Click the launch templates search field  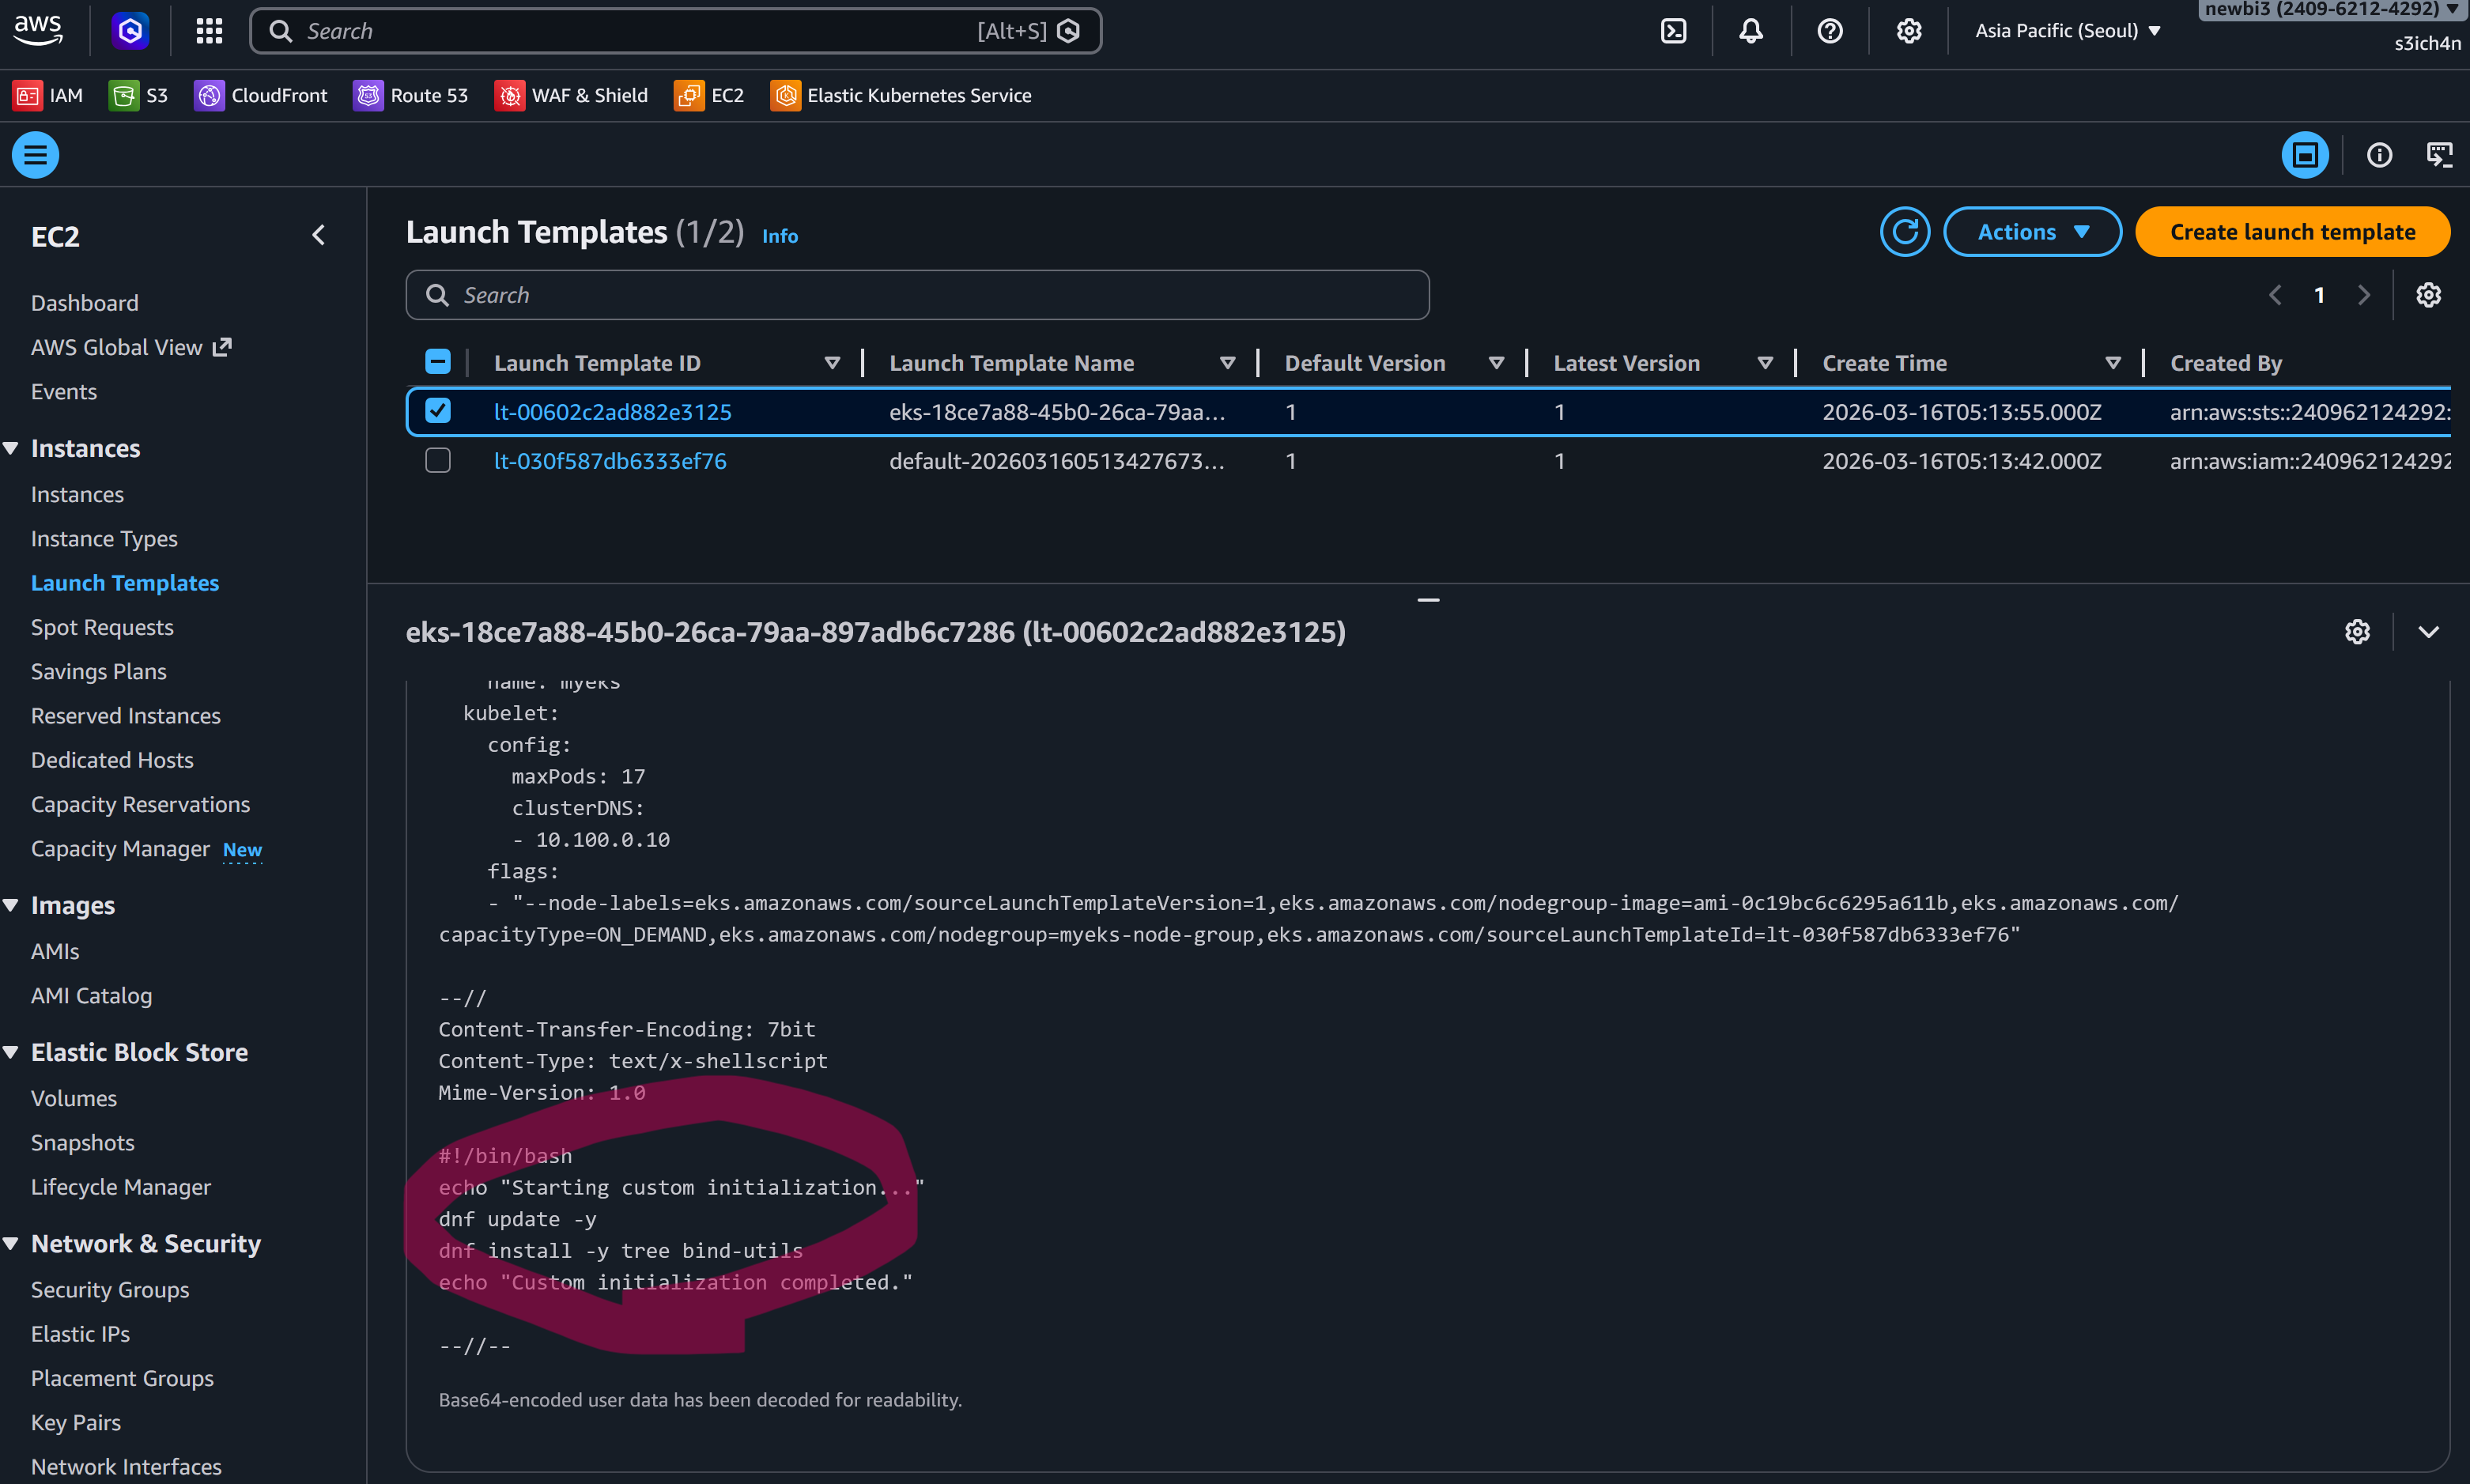coord(917,295)
